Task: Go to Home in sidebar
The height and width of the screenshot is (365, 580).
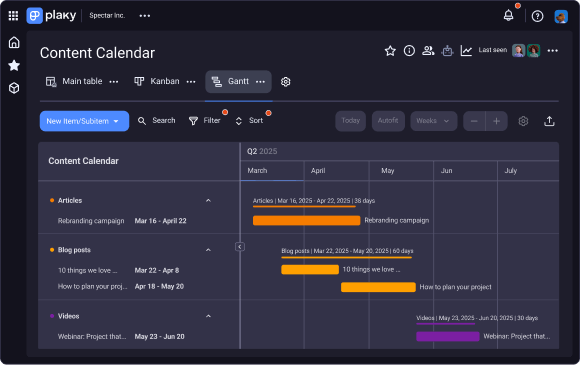Action: pos(14,42)
